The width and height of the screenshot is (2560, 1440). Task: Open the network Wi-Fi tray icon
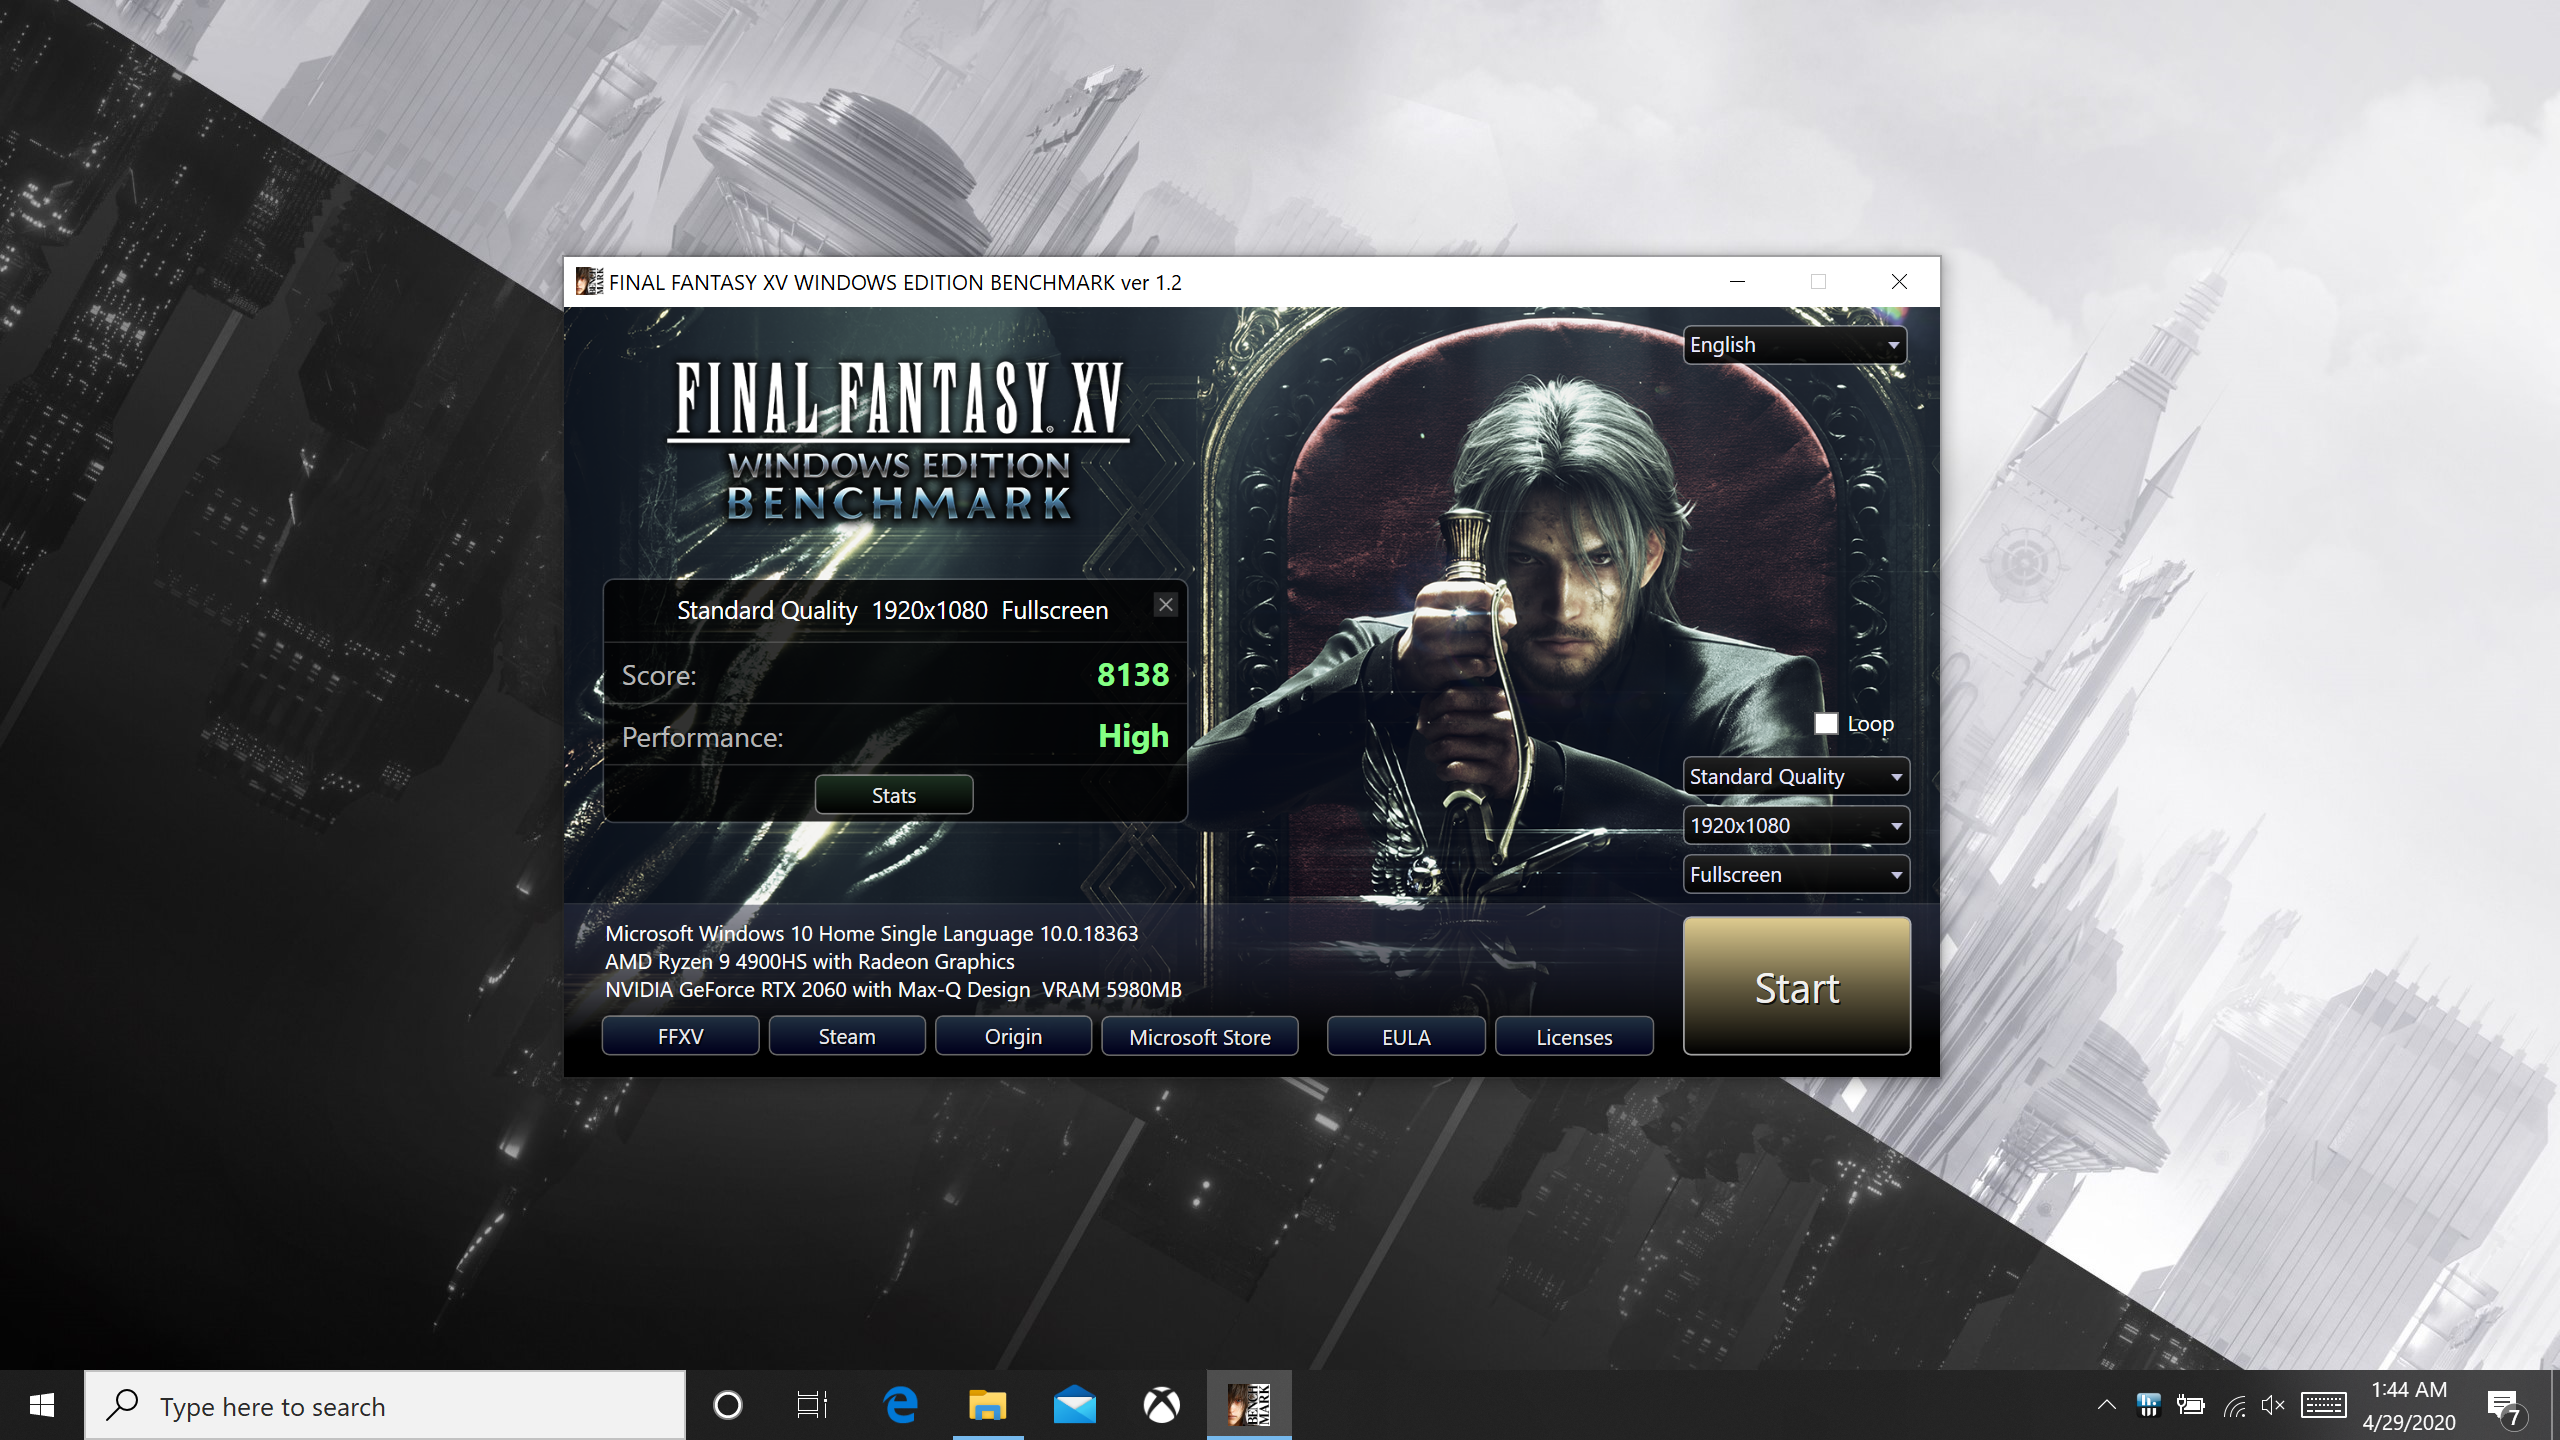(x=2234, y=1406)
